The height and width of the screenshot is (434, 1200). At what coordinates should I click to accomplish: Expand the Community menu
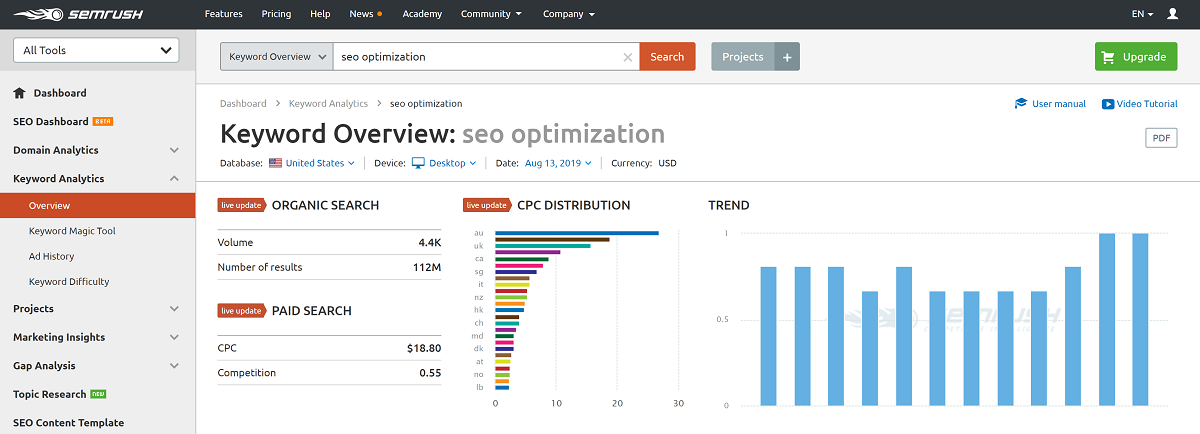click(491, 14)
